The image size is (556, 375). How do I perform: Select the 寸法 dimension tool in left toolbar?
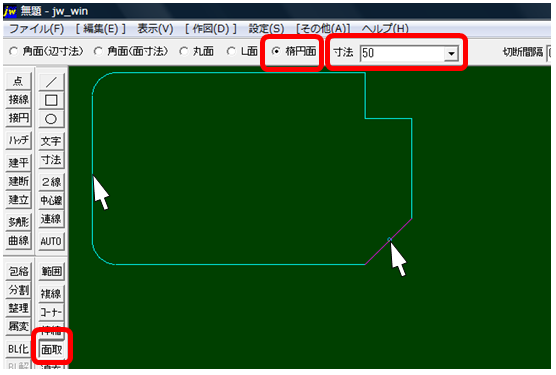51,160
